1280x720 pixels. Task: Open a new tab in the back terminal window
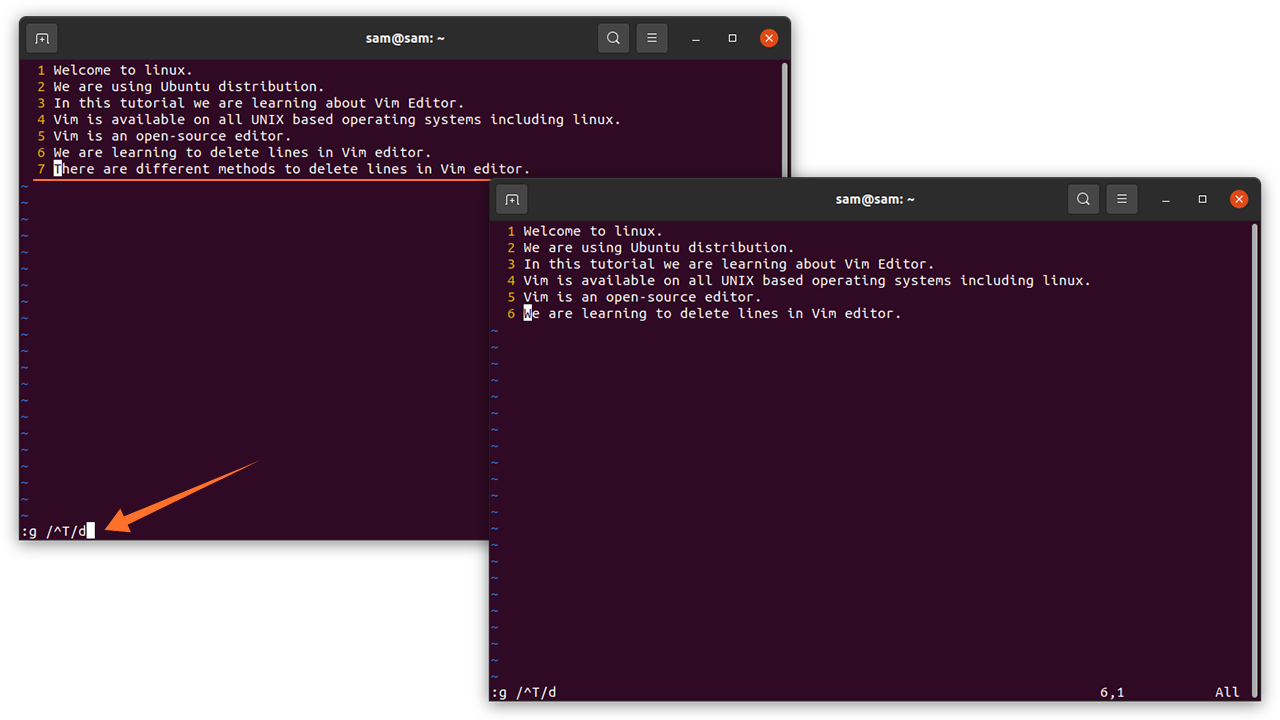42,39
